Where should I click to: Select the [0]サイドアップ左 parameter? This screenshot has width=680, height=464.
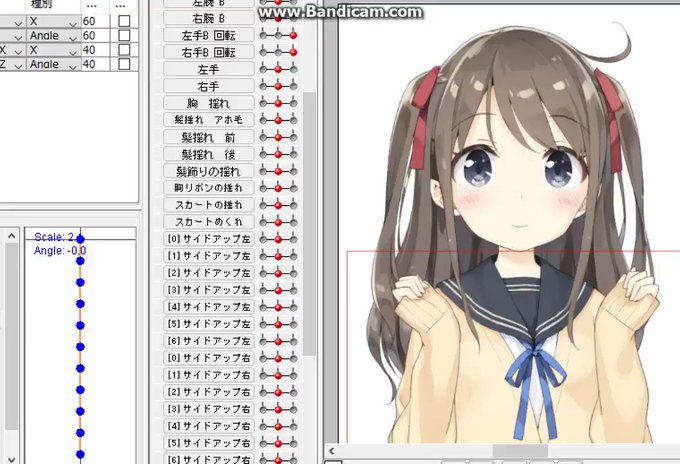[209, 239]
